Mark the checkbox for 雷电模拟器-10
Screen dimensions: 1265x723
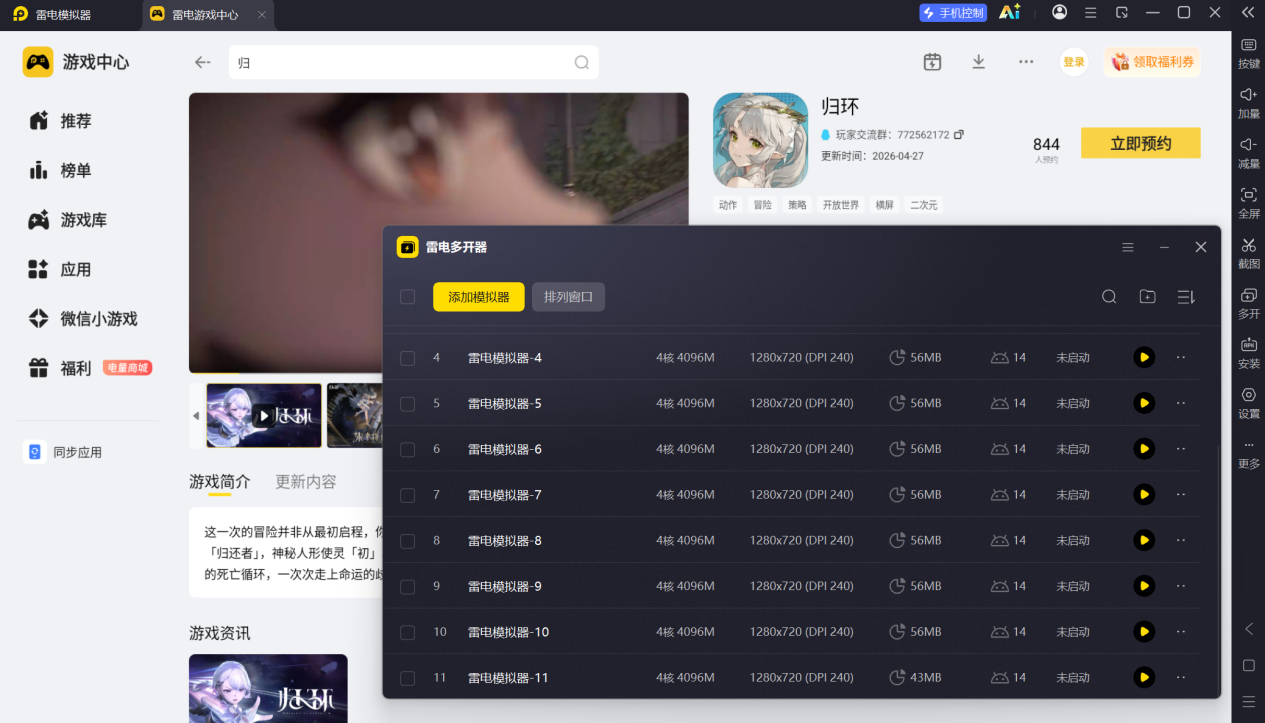pyautogui.click(x=407, y=632)
